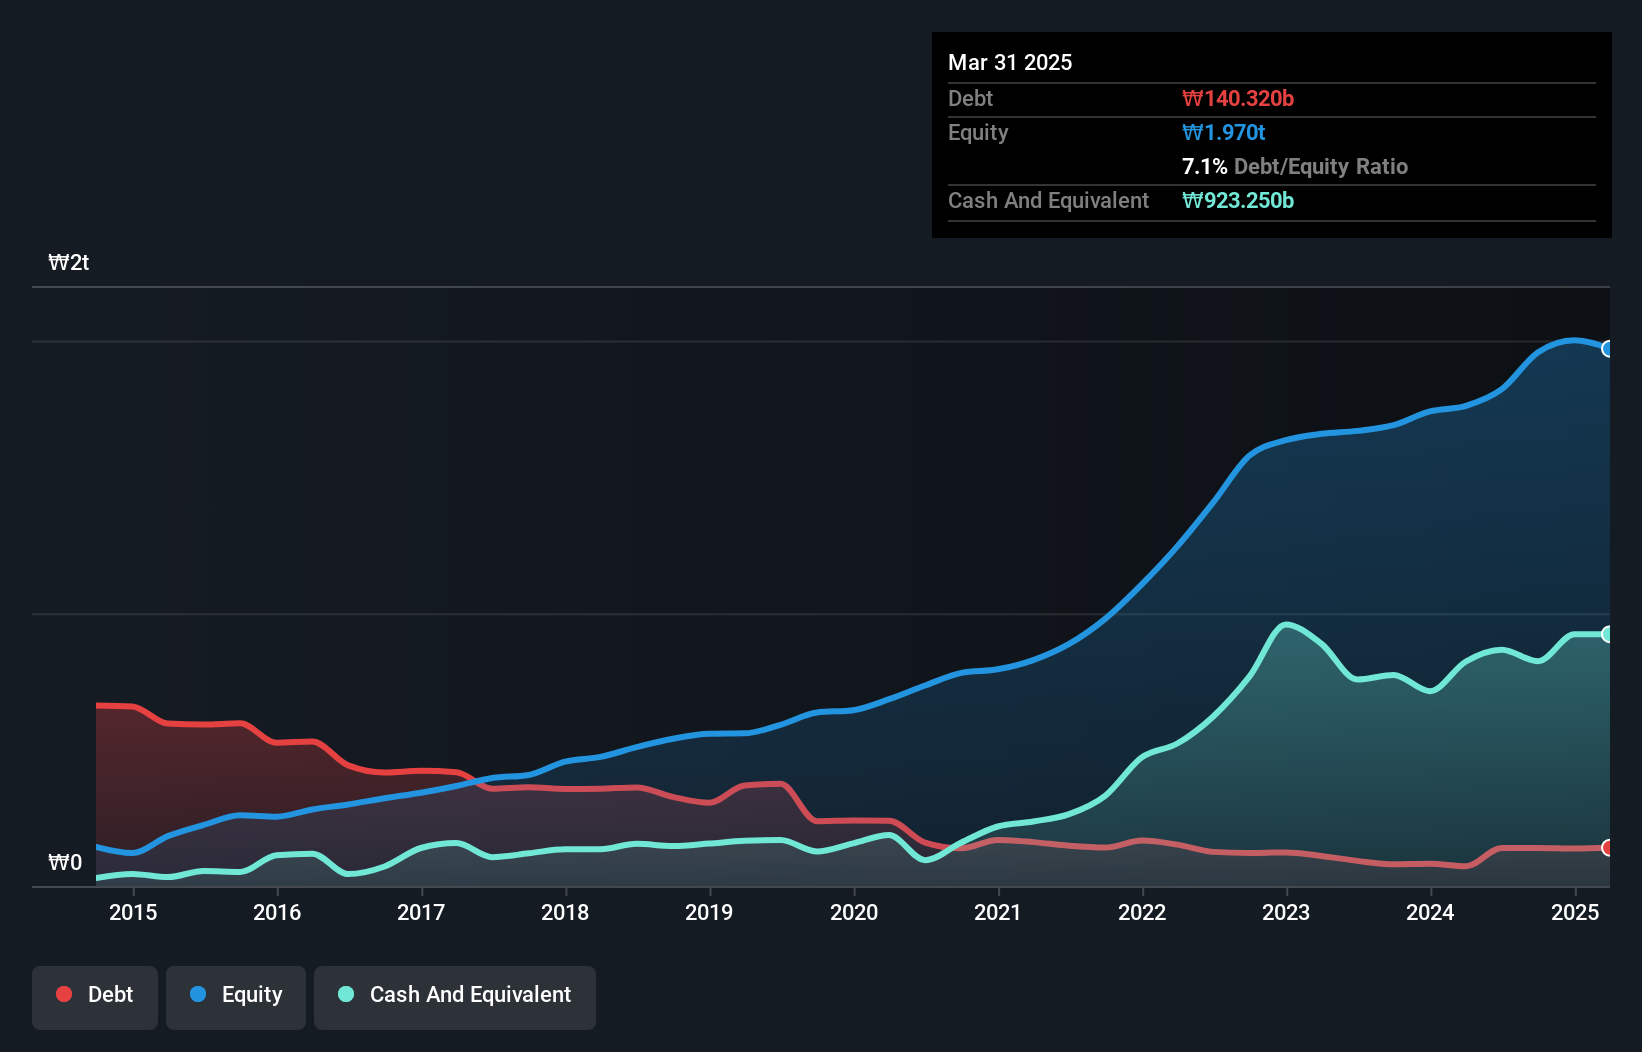Select the Debt endpoint marker at 2025
The height and width of the screenshot is (1052, 1642).
[1607, 848]
